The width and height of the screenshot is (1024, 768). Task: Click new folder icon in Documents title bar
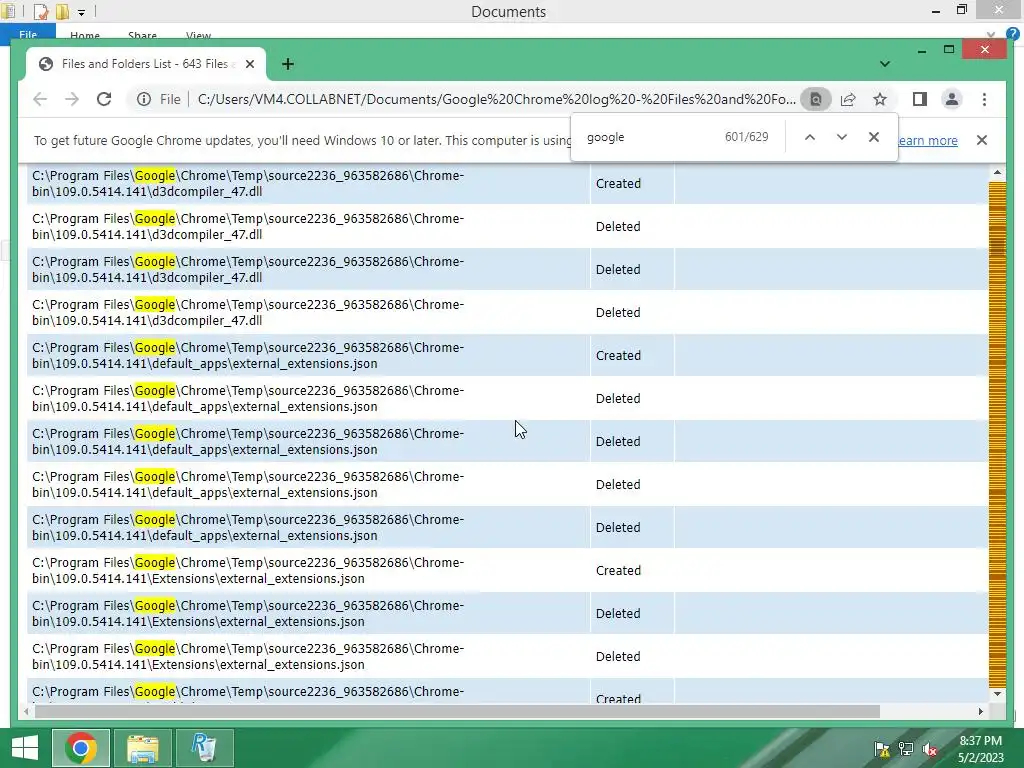click(62, 11)
